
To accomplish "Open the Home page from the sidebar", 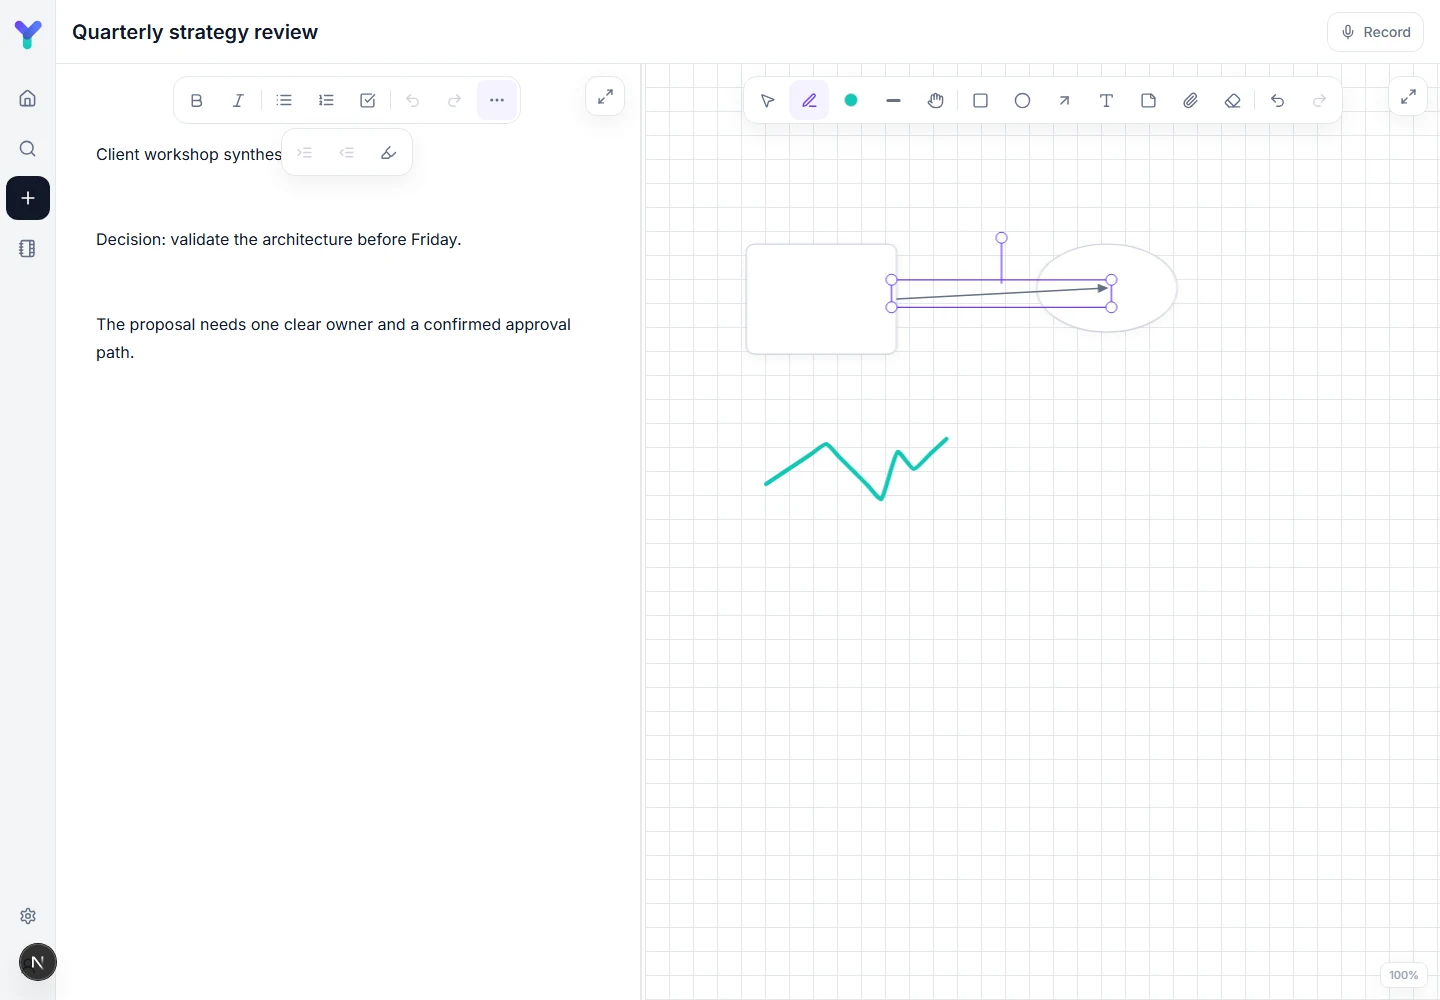I will tap(28, 98).
